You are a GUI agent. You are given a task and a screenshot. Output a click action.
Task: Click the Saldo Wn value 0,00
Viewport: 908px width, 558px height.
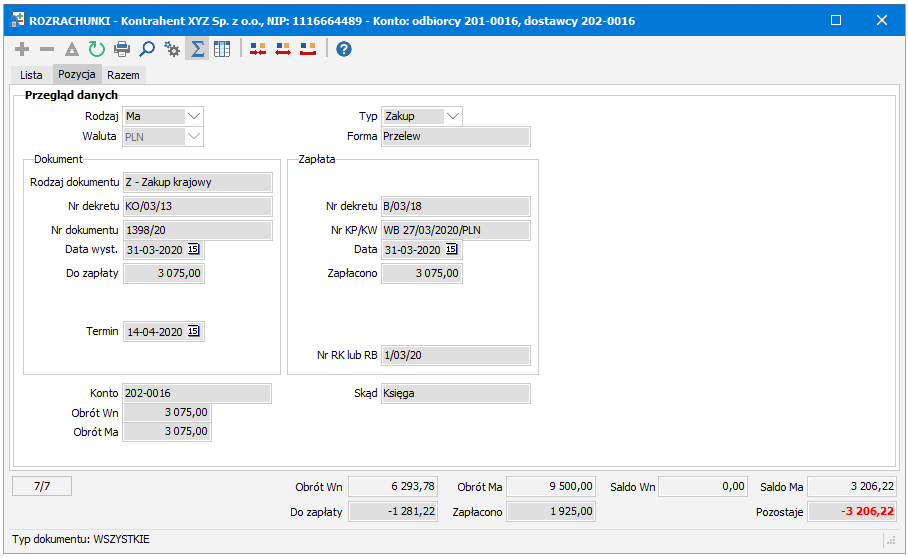click(703, 487)
